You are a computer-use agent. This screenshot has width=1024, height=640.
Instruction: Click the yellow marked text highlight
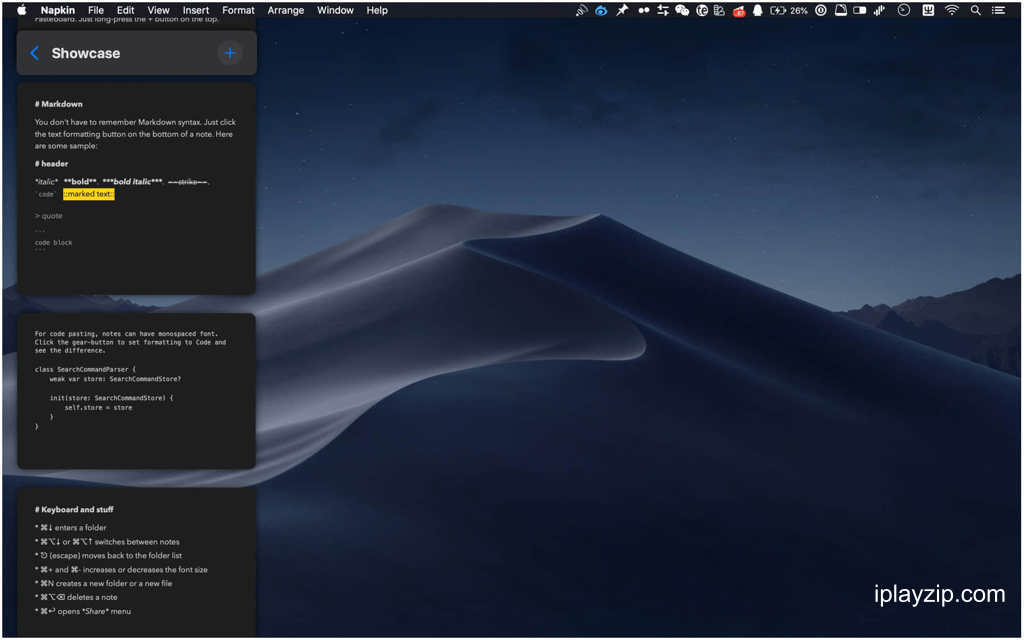coord(89,194)
